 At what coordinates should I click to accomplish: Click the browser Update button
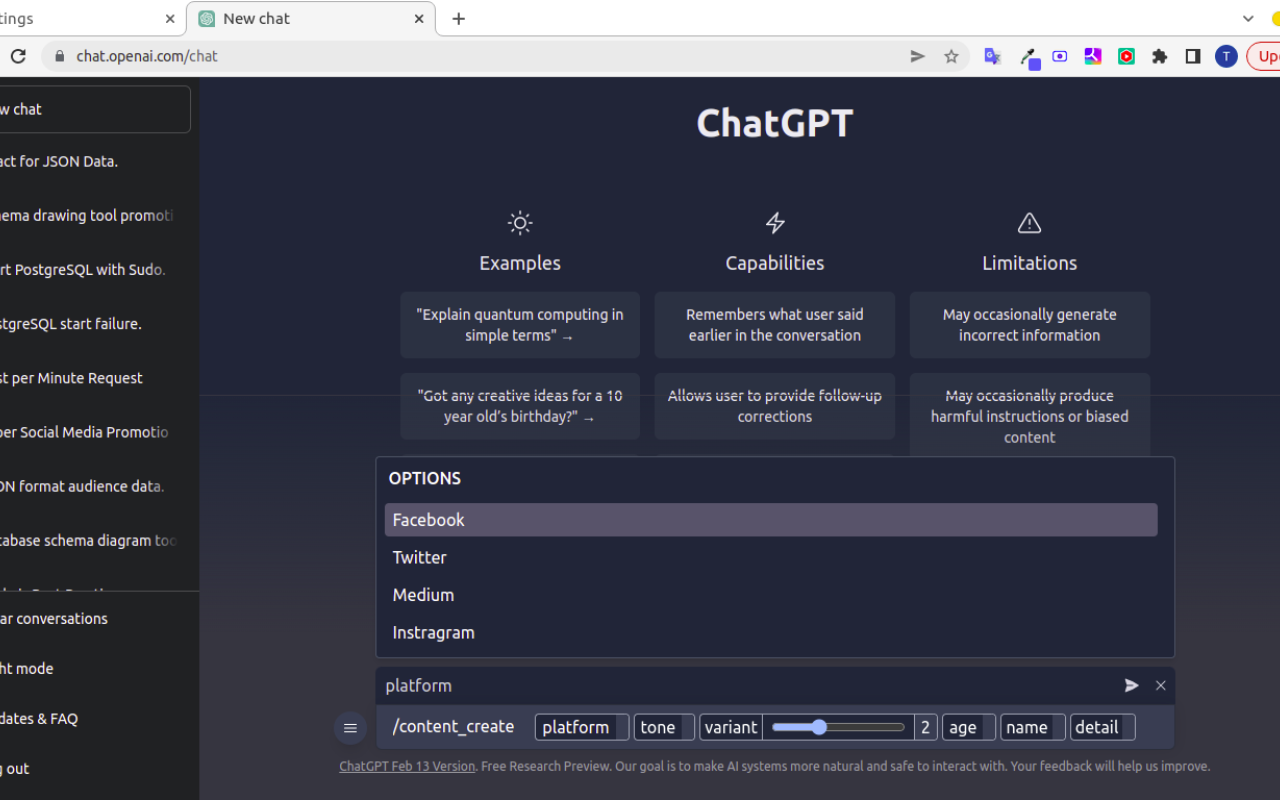[x=1264, y=56]
